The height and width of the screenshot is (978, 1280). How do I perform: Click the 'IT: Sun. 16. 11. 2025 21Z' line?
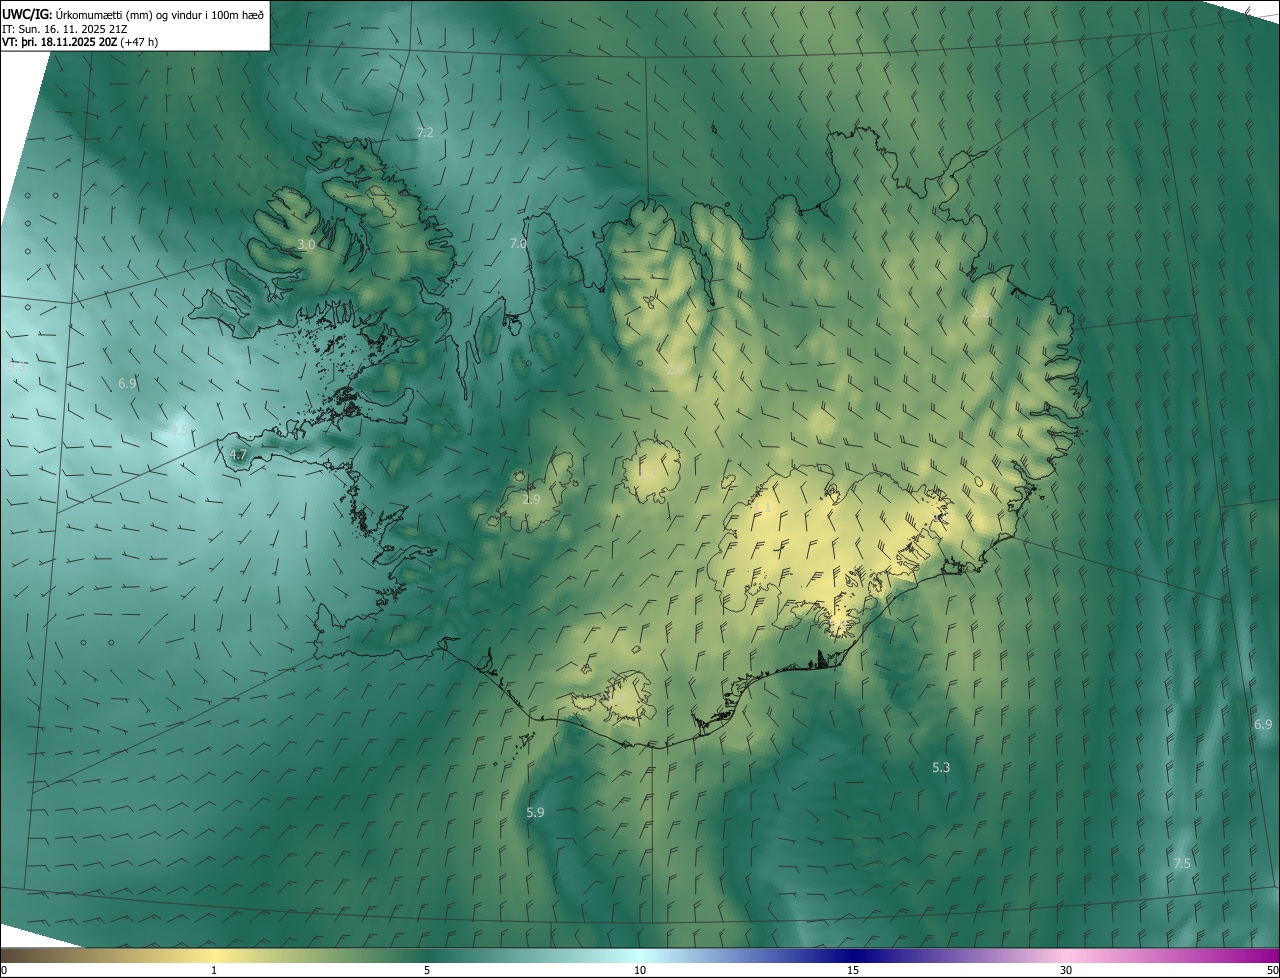pyautogui.click(x=62, y=28)
